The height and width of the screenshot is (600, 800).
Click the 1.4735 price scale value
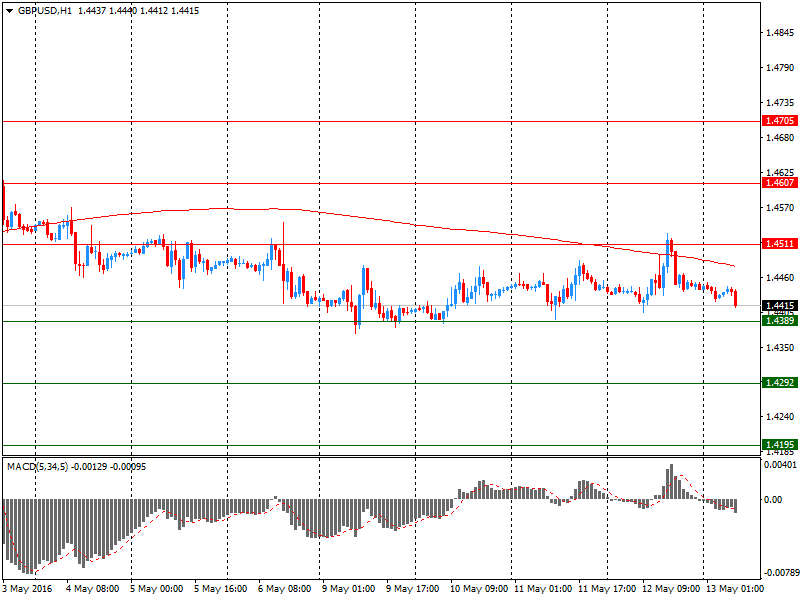[780, 103]
